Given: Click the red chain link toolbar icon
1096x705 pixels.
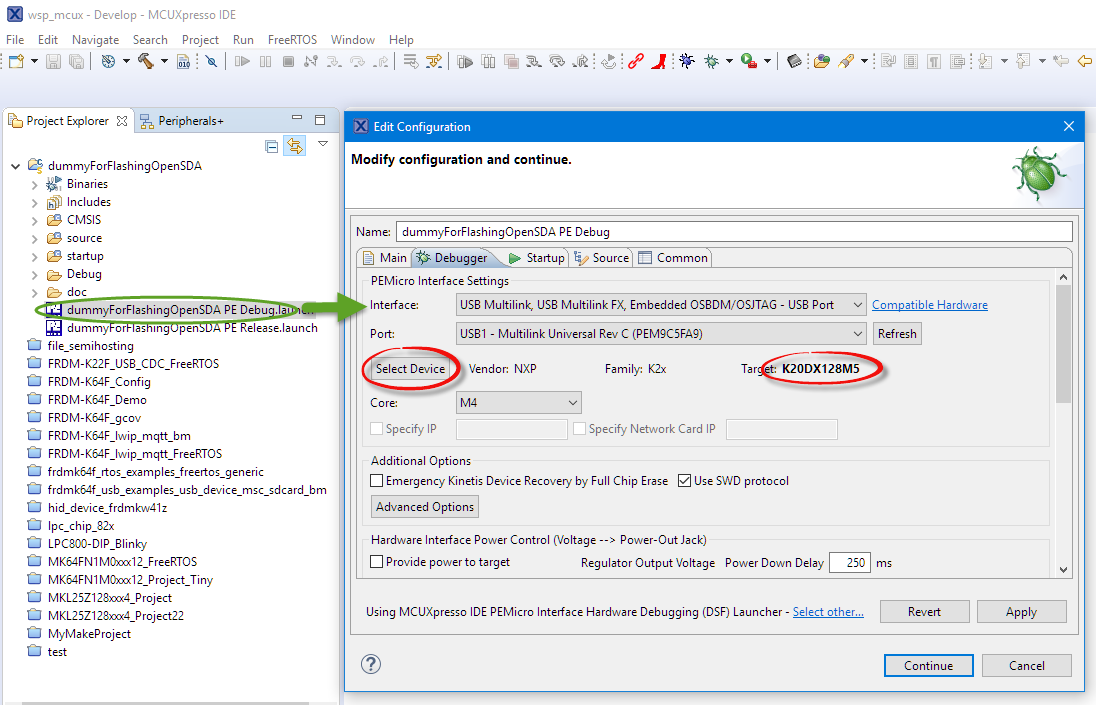Looking at the screenshot, I should click(636, 61).
